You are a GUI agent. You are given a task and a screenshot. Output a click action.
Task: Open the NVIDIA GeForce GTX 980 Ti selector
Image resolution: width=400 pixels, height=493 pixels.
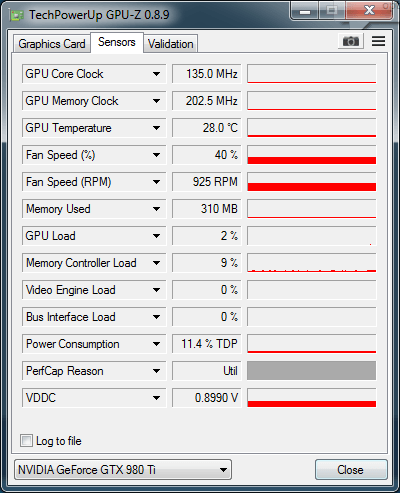123,470
